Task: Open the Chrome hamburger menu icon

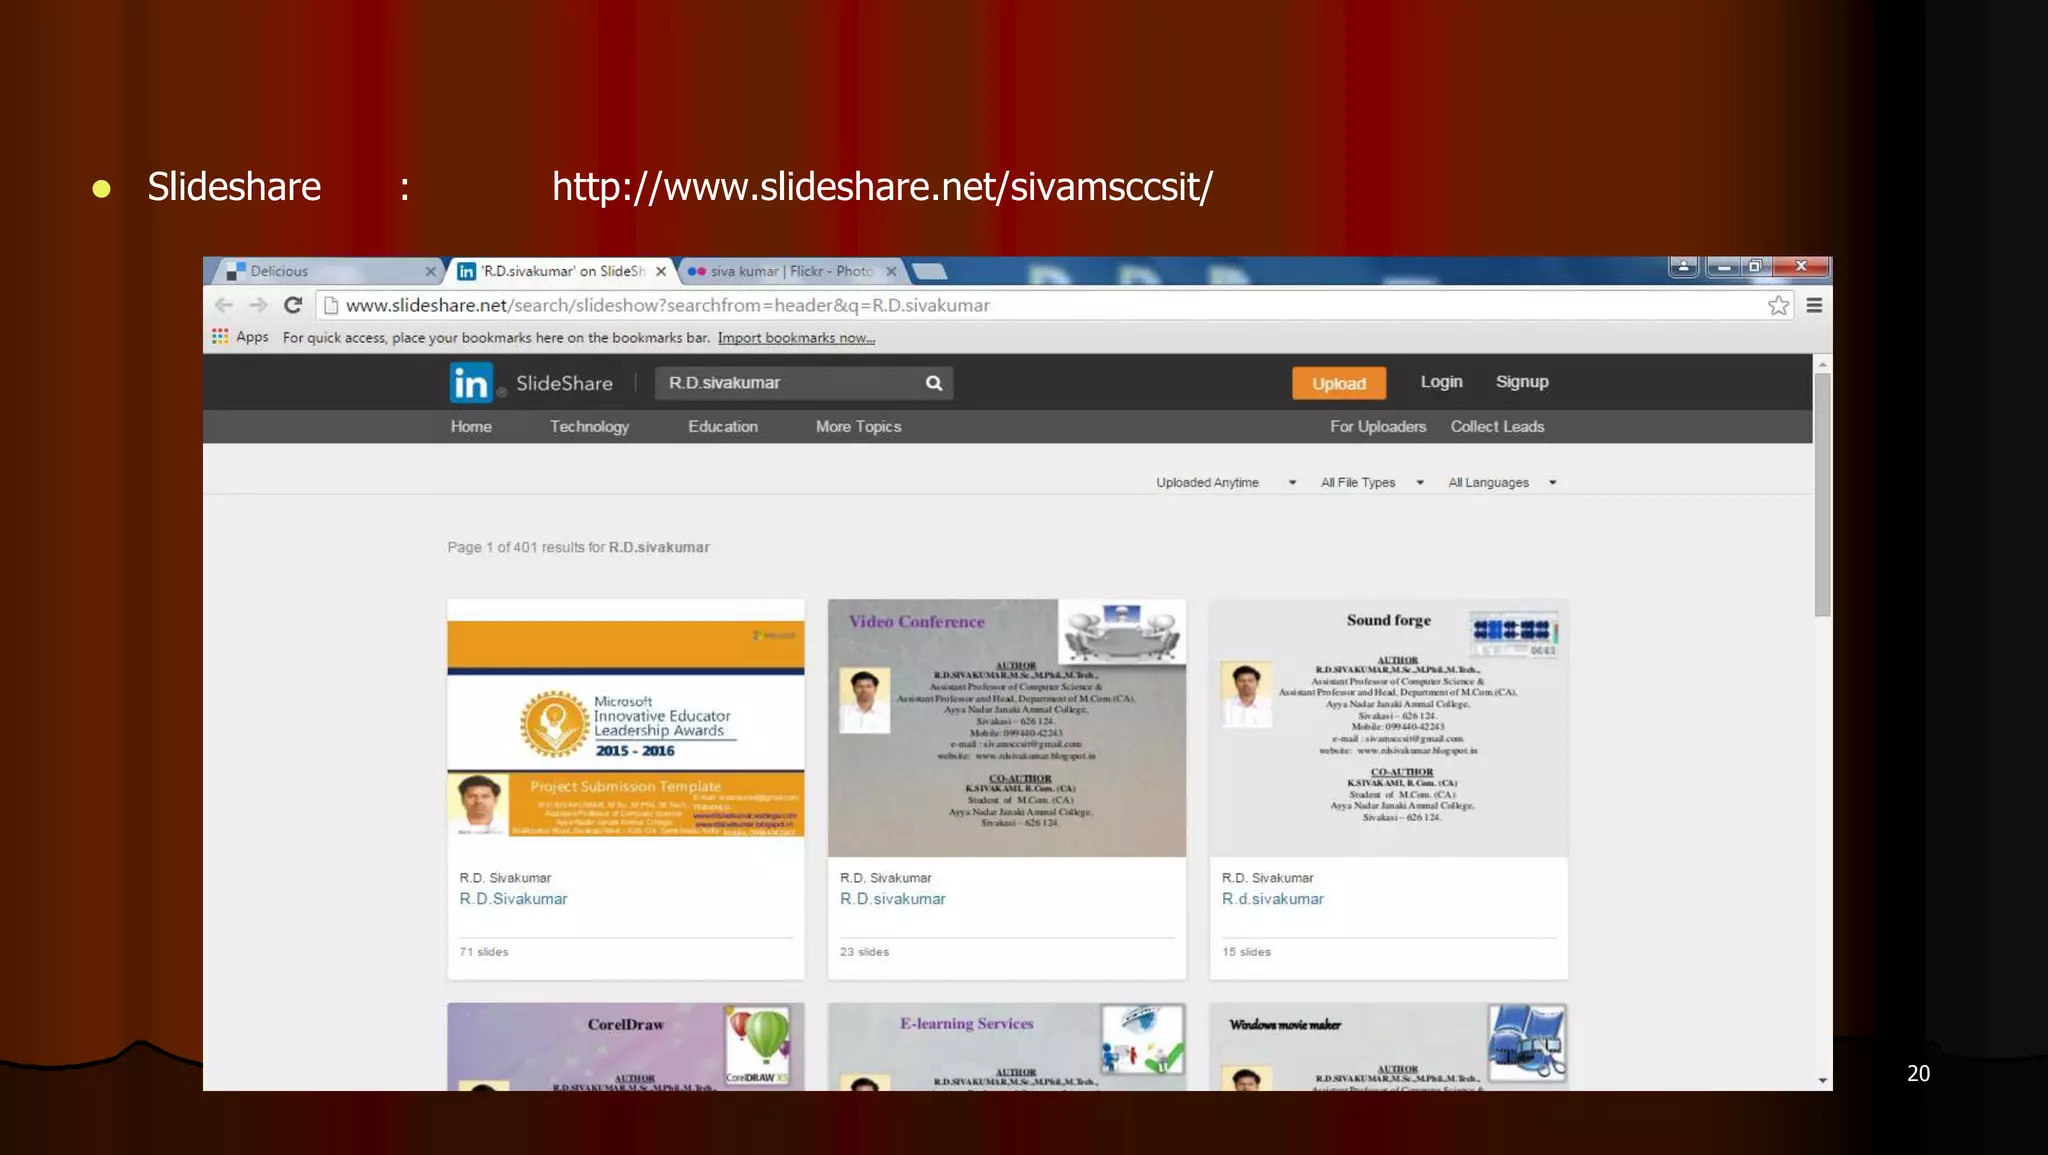Action: [1814, 305]
